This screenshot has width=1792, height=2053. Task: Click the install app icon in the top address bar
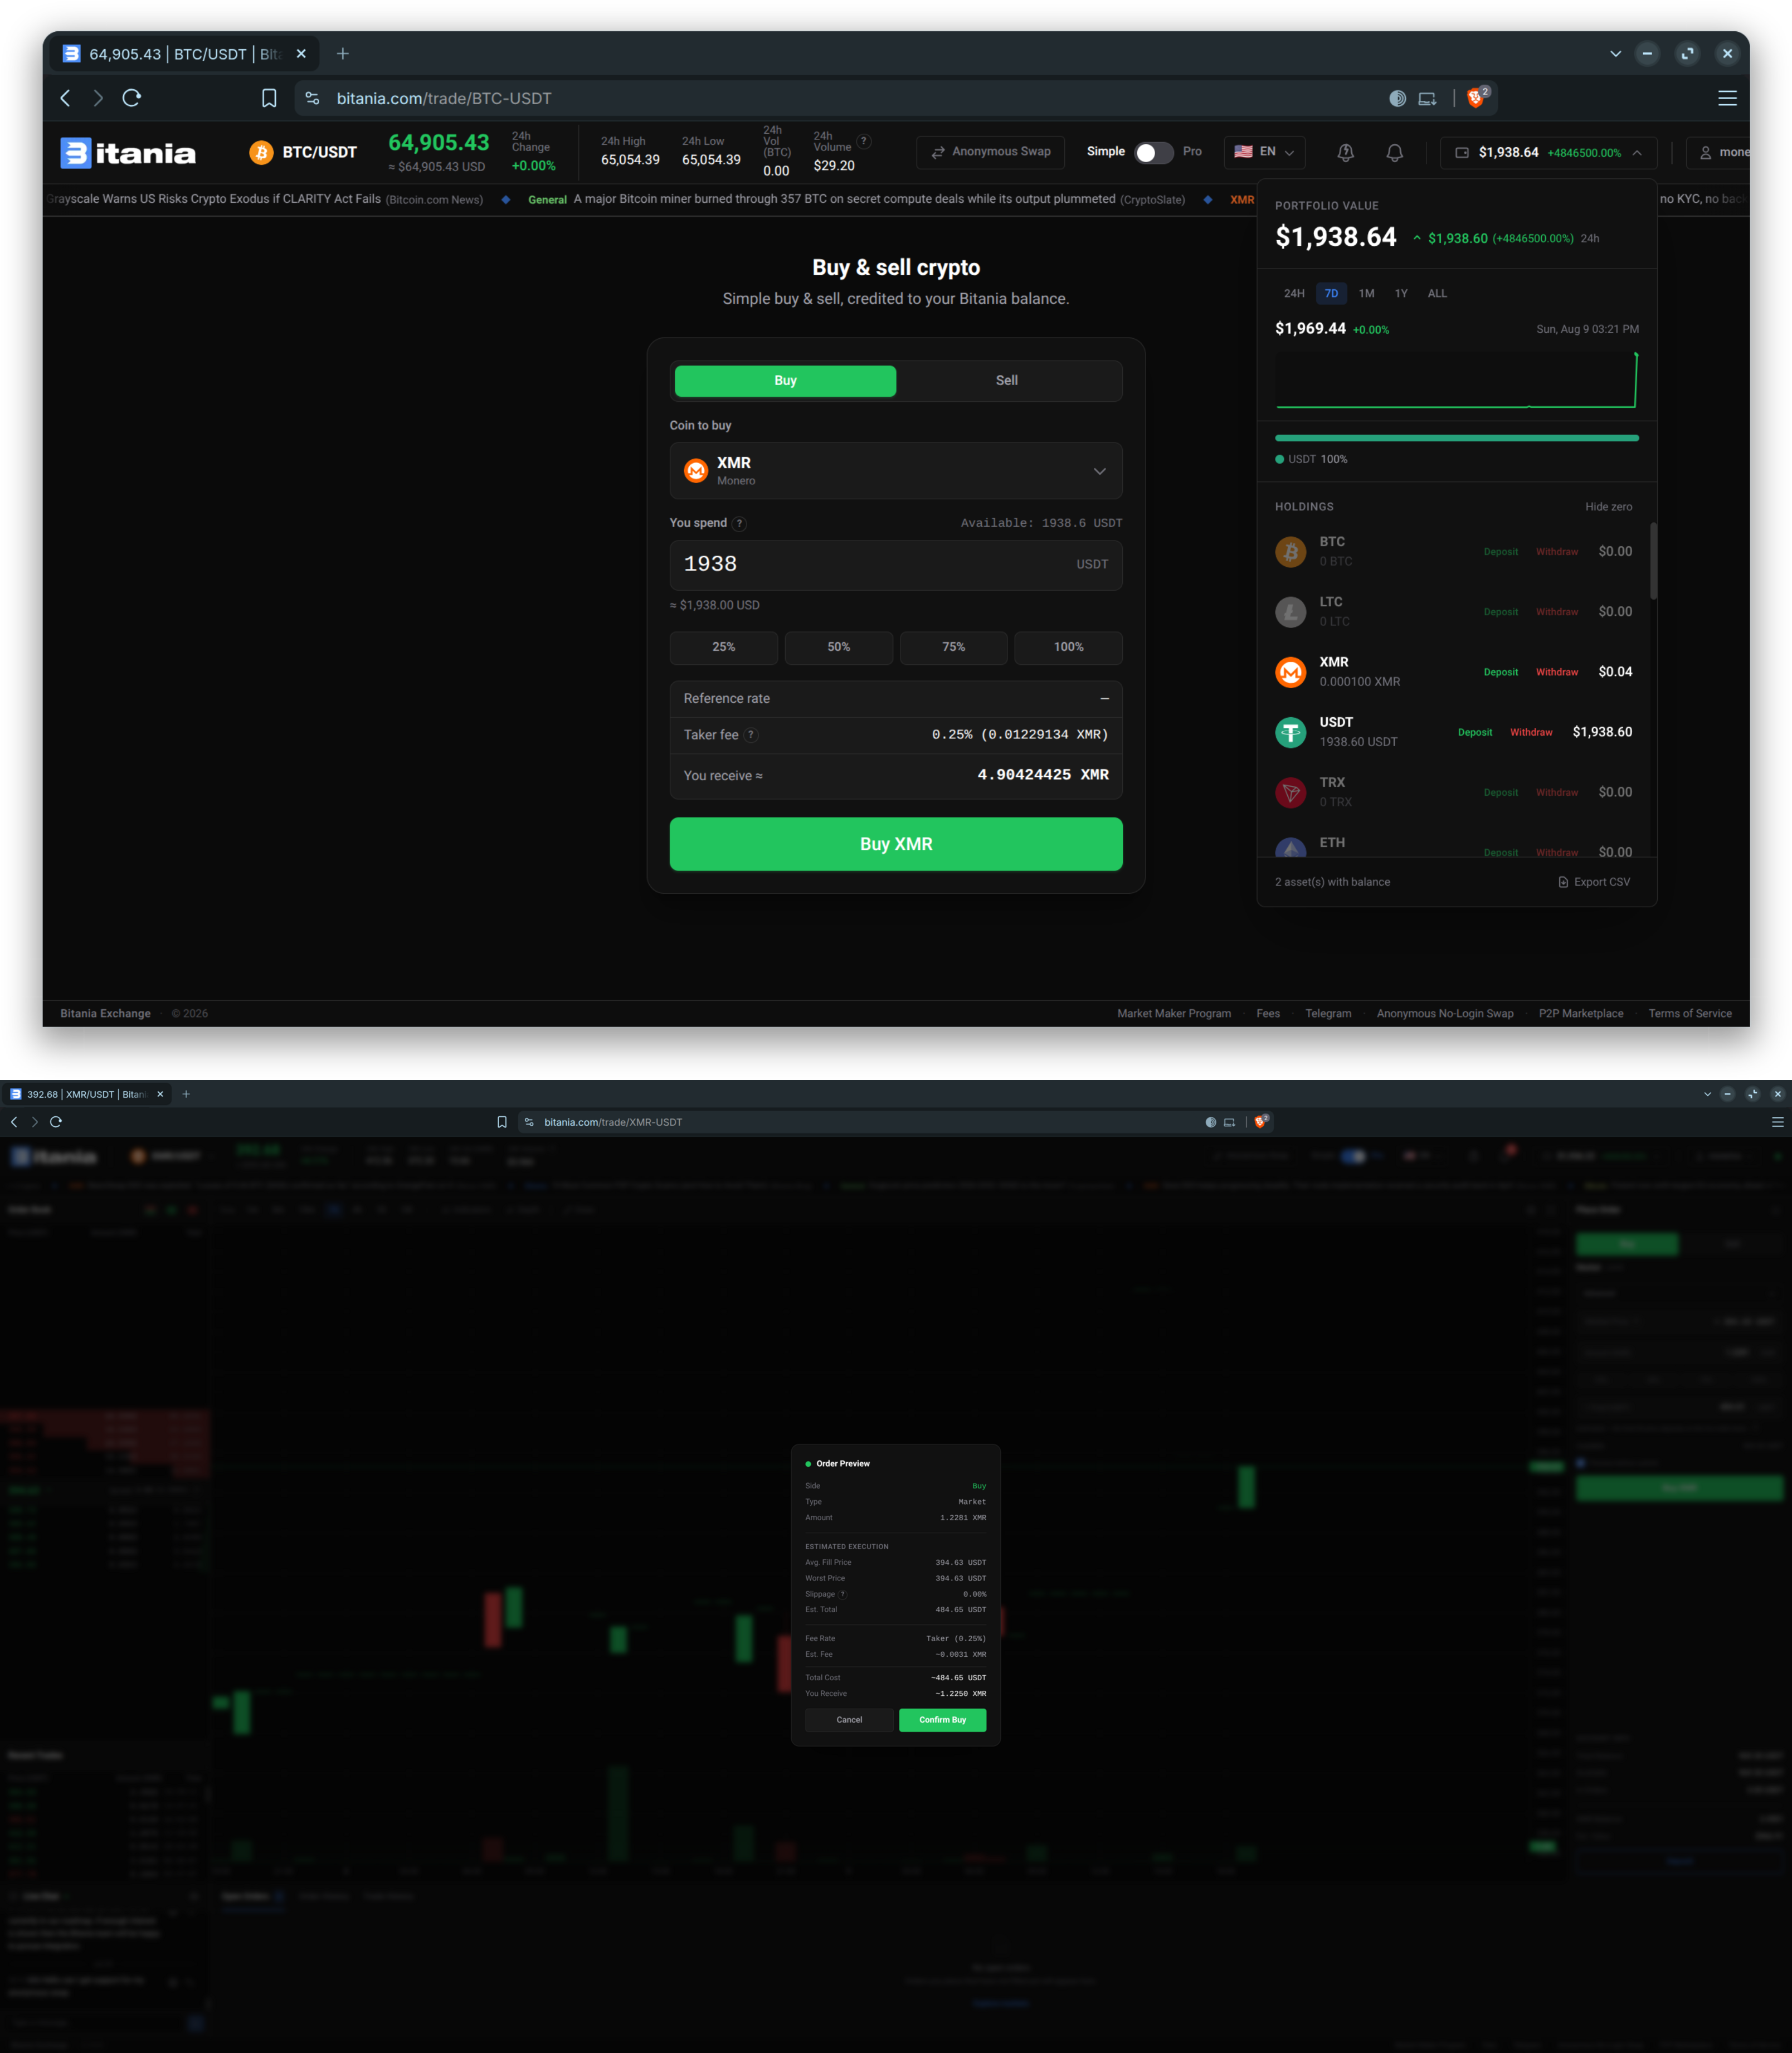pyautogui.click(x=1427, y=98)
